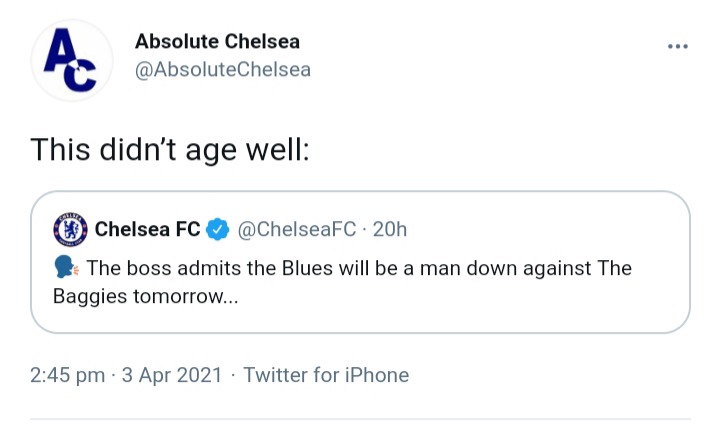Click the divider line below the tweet
720x424 pixels.
coord(360,419)
